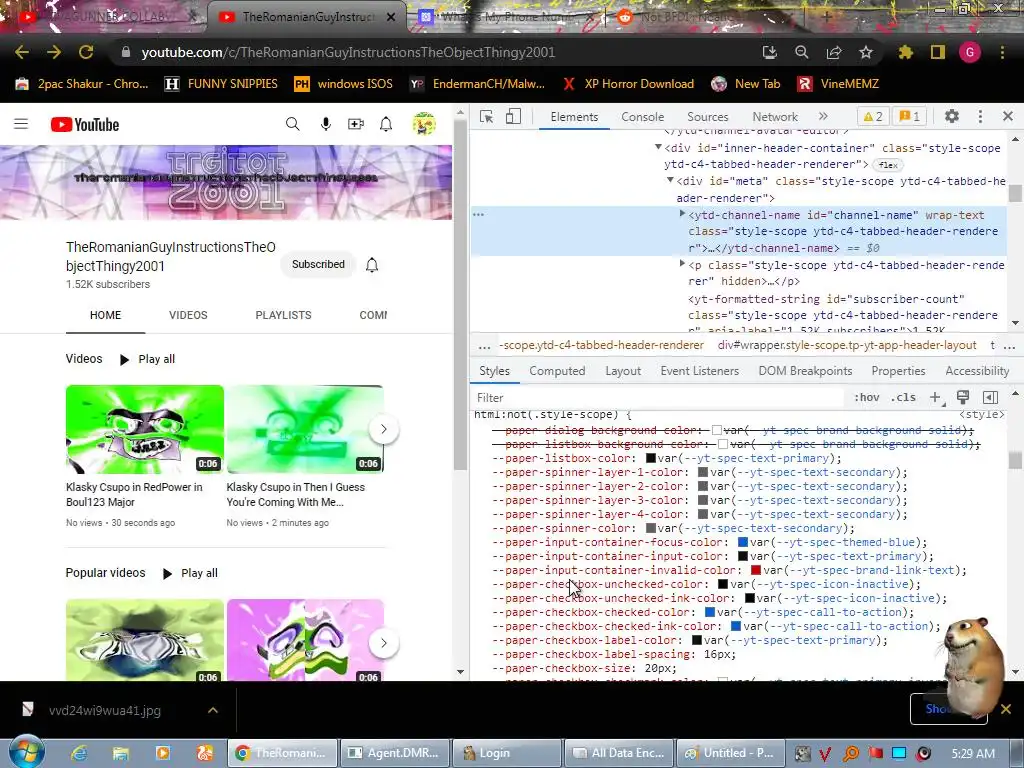Toggle the :hov element state

(x=867, y=398)
